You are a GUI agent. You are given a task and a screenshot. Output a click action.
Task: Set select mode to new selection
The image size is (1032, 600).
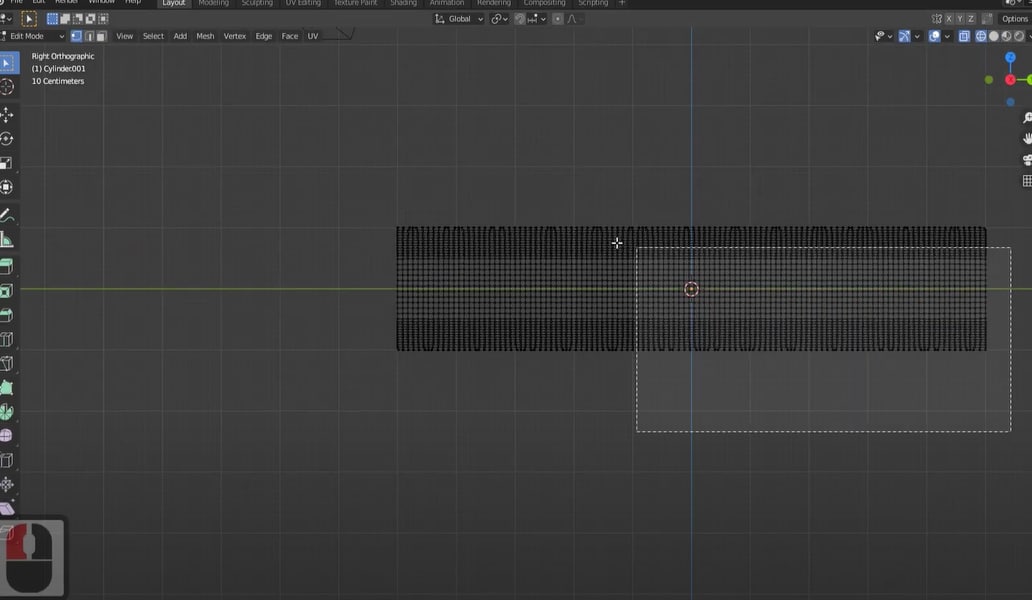(52, 19)
